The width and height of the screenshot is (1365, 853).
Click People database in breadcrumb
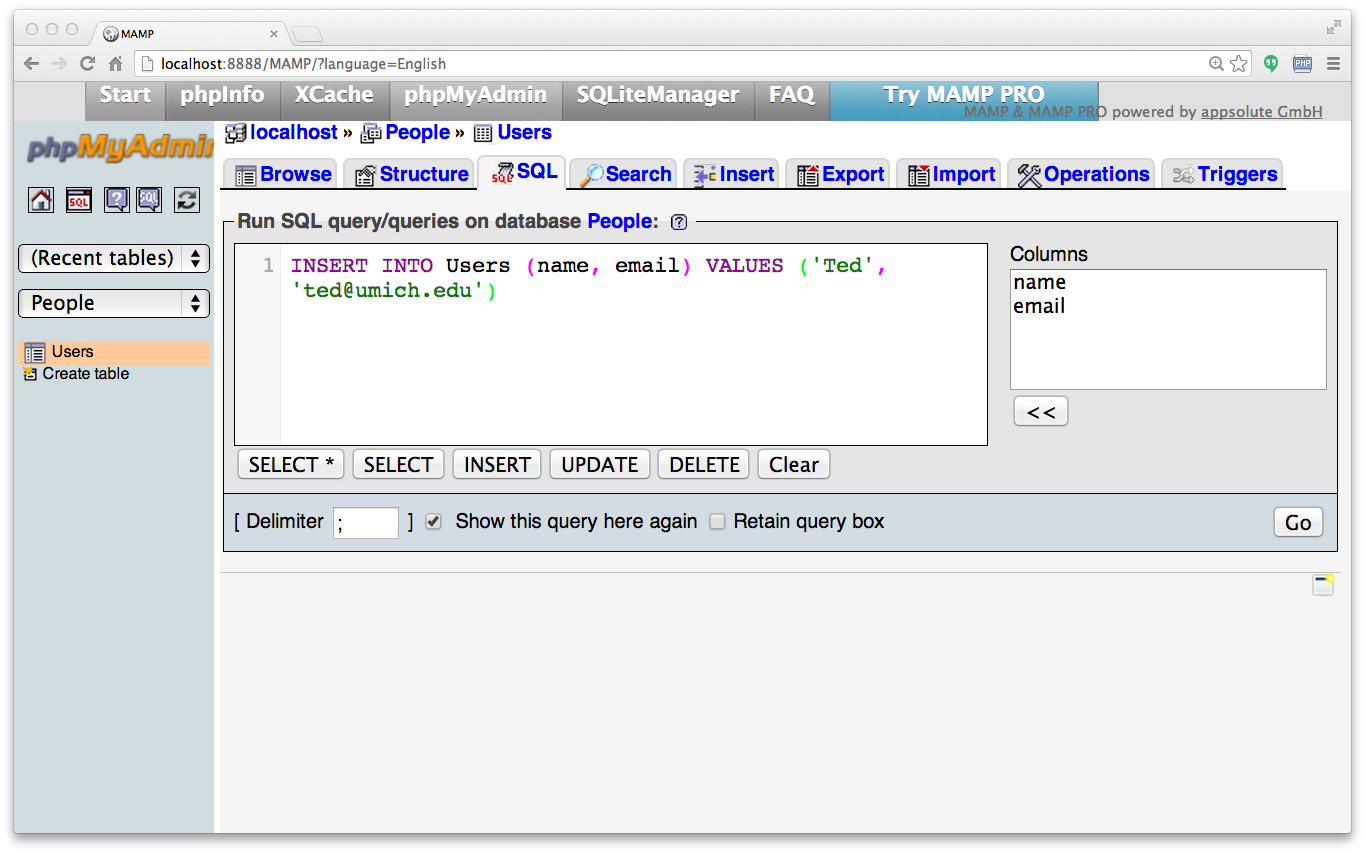coord(418,133)
